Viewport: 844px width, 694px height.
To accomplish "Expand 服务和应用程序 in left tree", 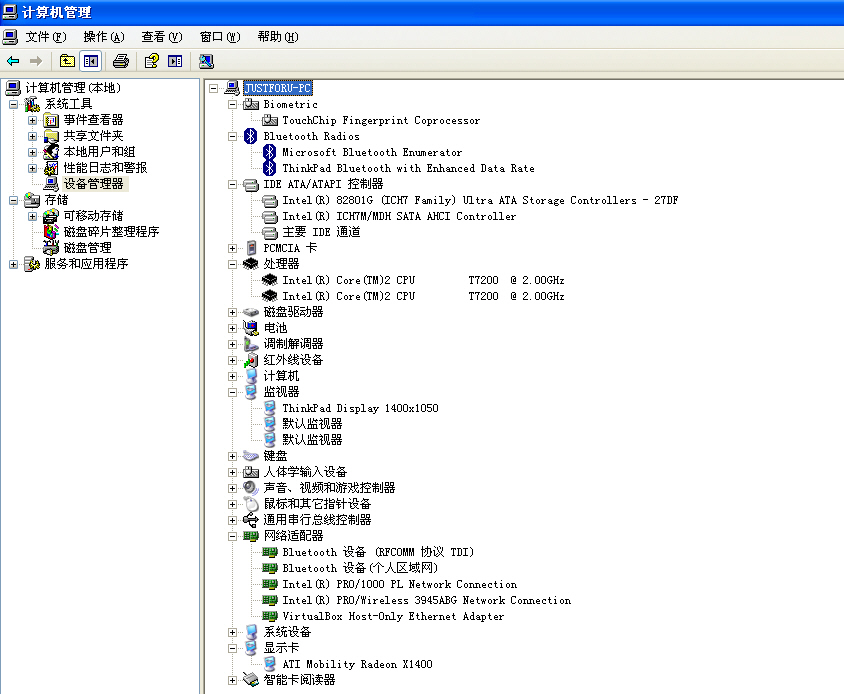I will (x=13, y=264).
